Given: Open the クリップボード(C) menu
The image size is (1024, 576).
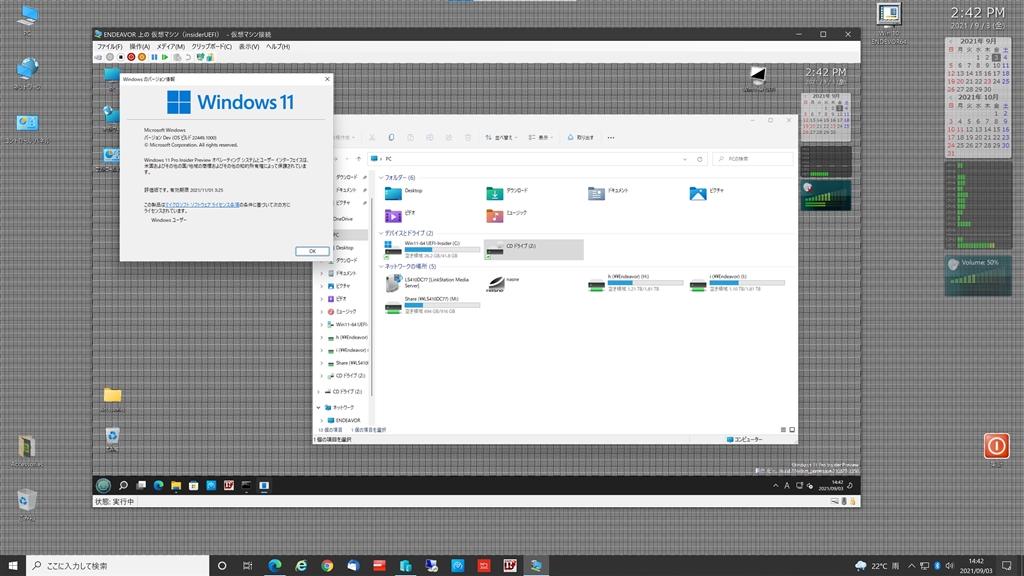Looking at the screenshot, I should coord(212,46).
